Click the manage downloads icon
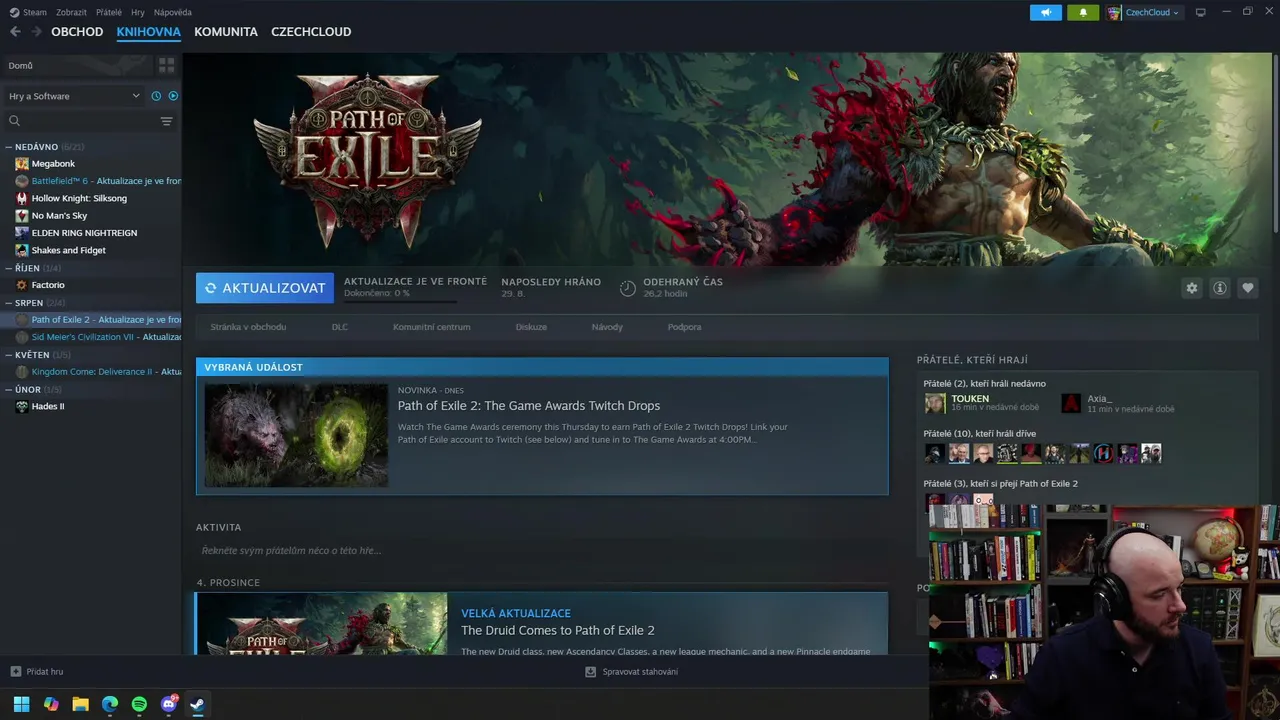 tap(591, 672)
